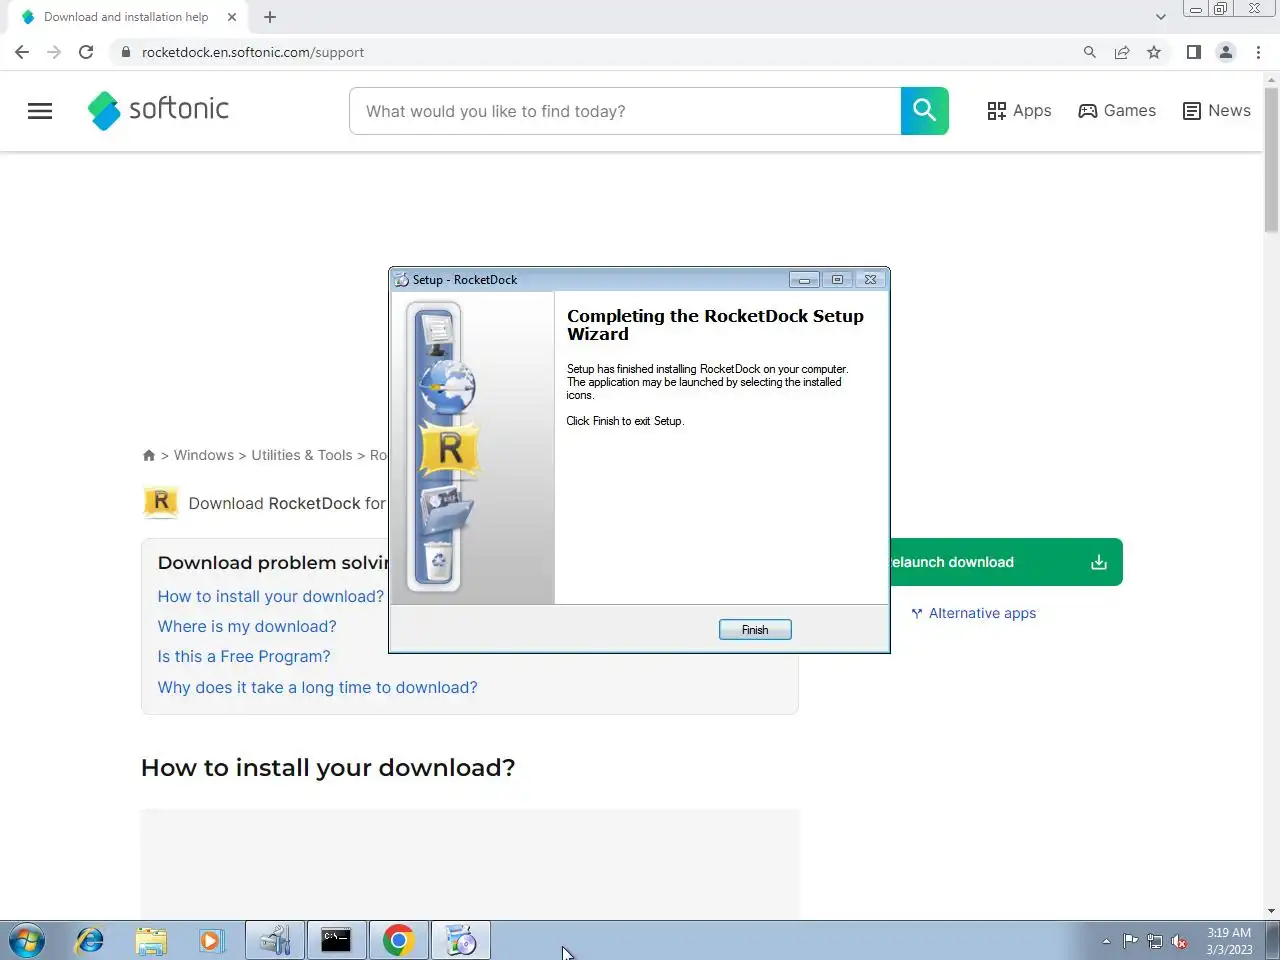Screen dimensions: 1280x960
Task: Open Windows Media Player from taskbar
Action: pos(211,940)
